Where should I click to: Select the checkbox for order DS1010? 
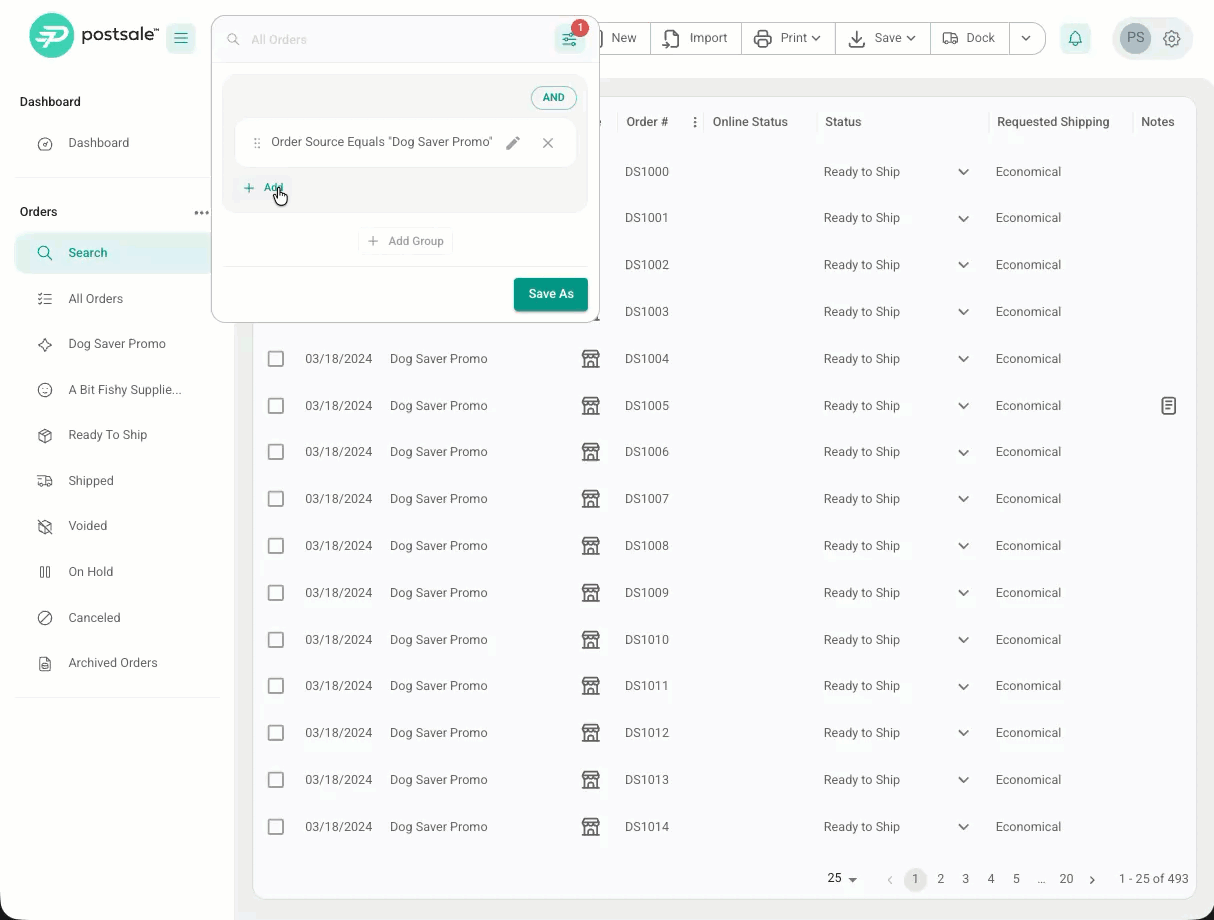276,640
